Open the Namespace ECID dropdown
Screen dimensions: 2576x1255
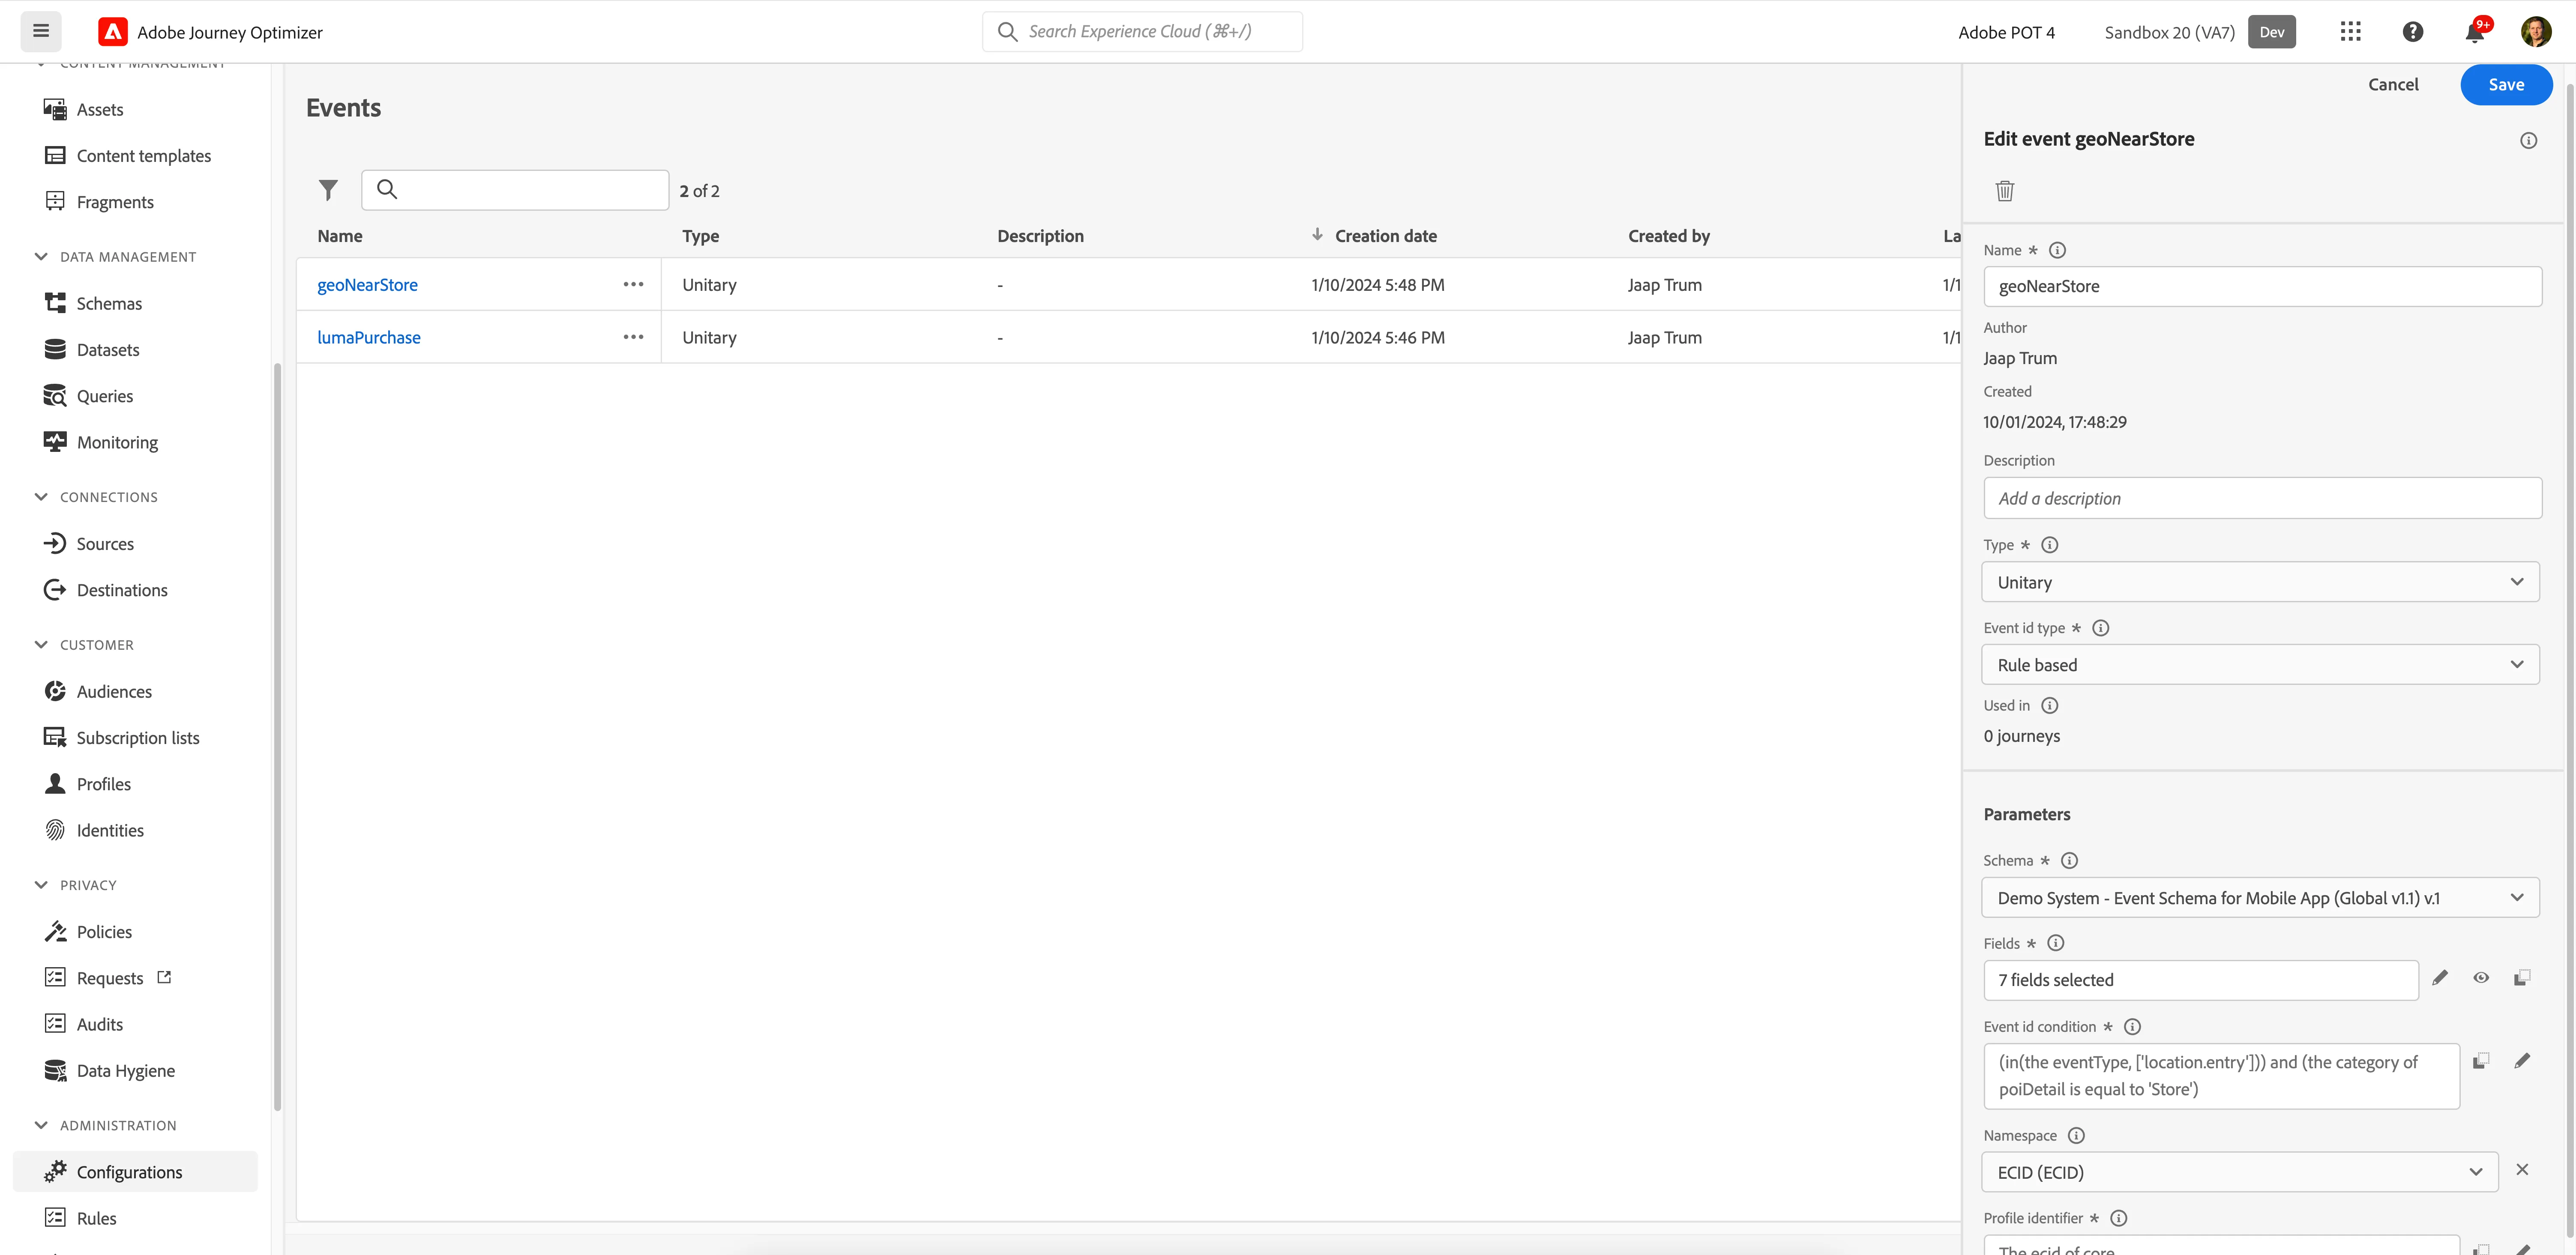tap(2240, 1172)
